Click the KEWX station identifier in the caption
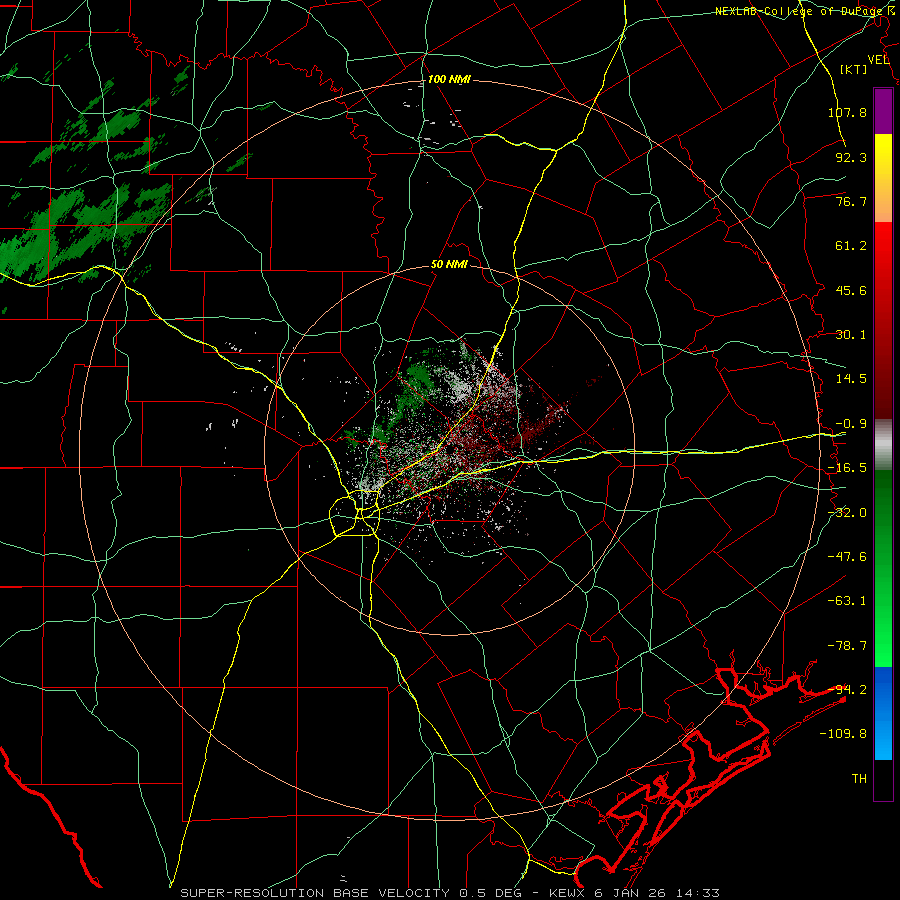The width and height of the screenshot is (900, 900). [568, 893]
